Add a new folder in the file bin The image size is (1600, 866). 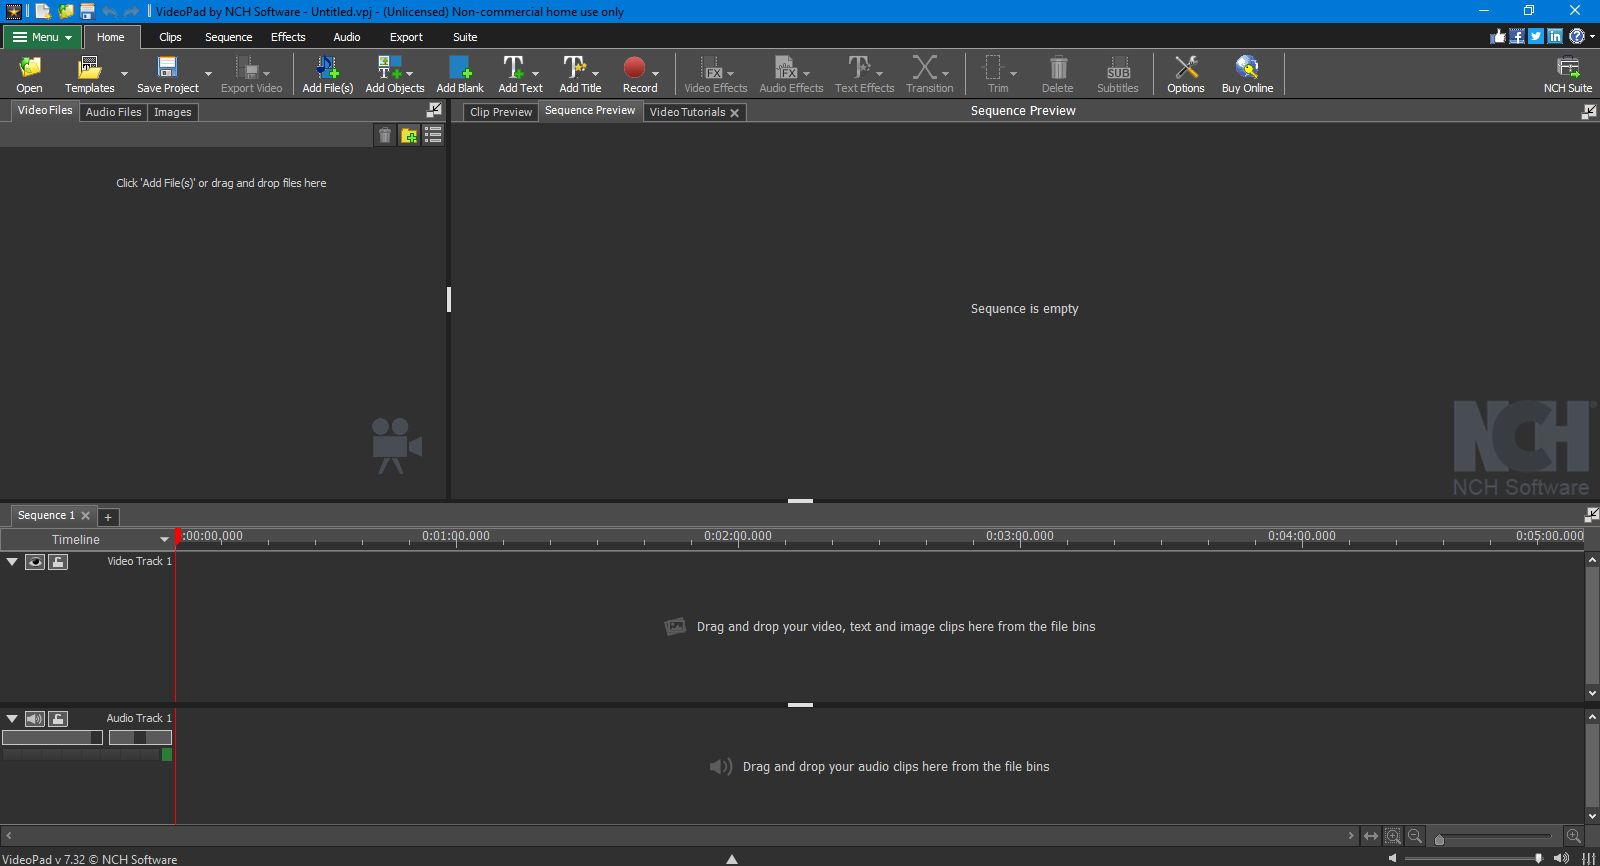pos(409,135)
